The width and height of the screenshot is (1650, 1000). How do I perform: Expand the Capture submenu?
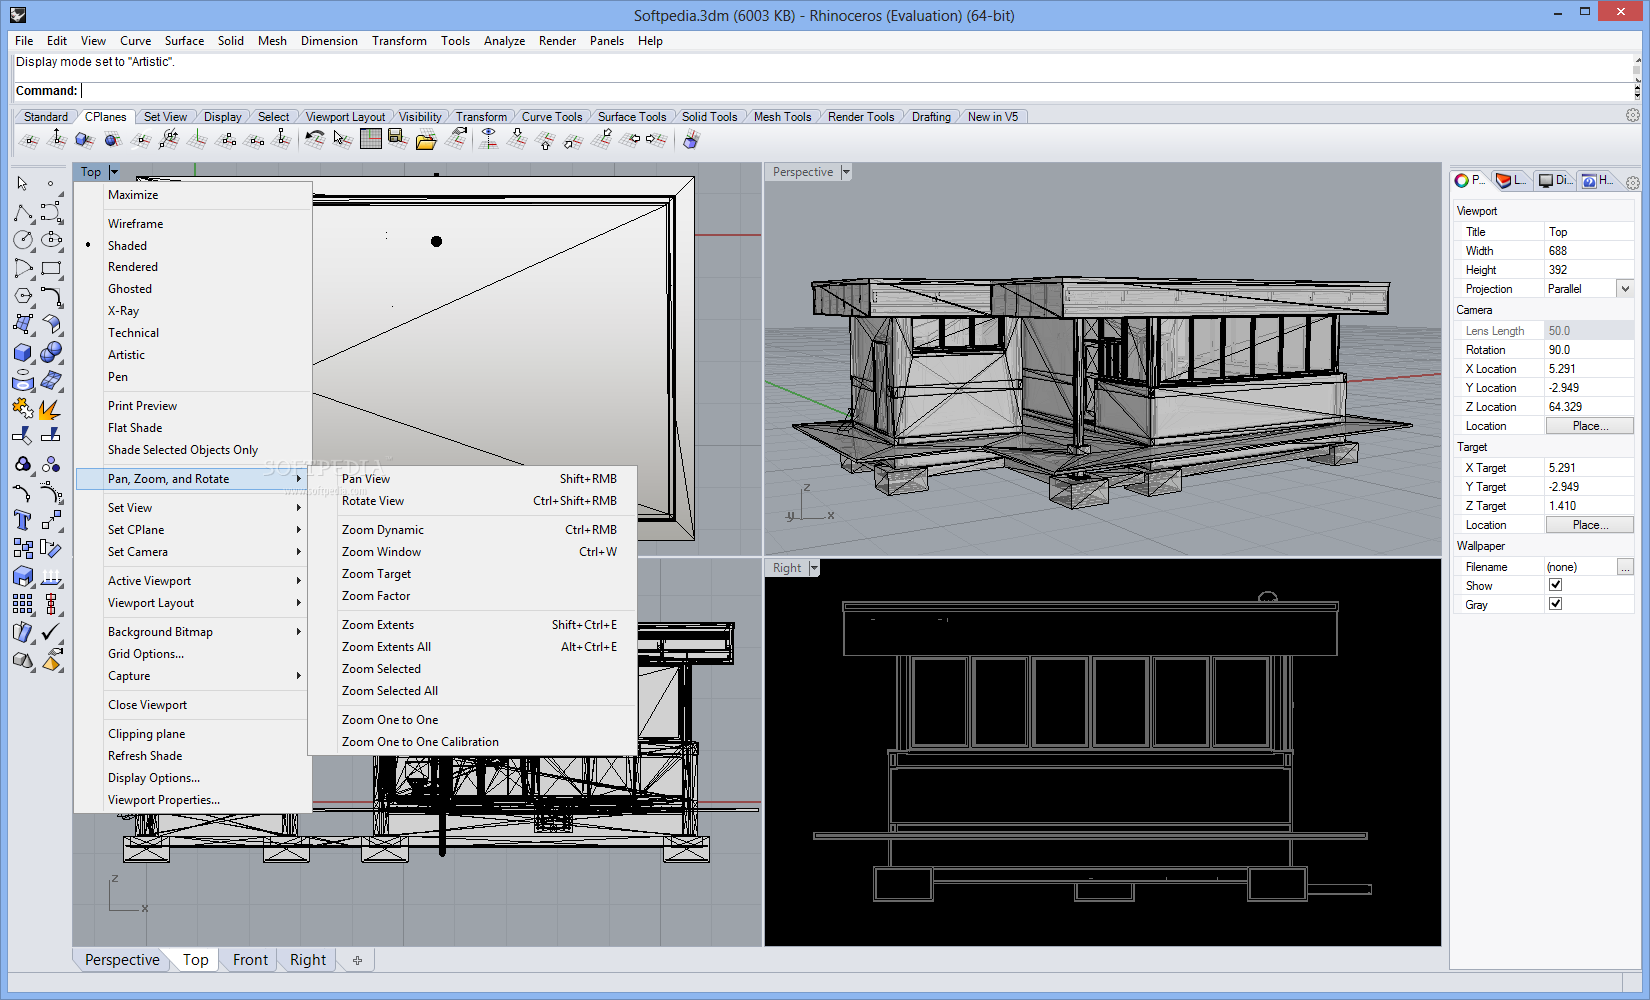(x=193, y=676)
